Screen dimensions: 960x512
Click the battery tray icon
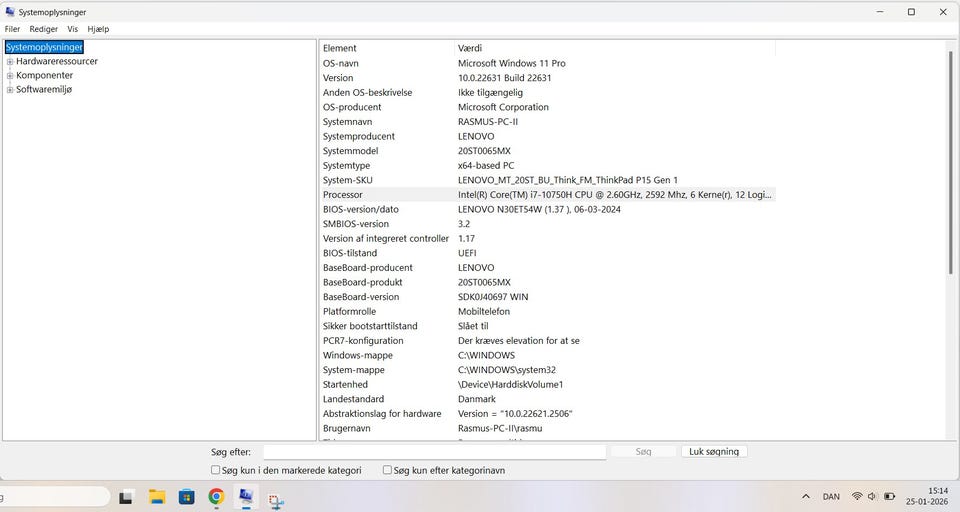(889, 496)
